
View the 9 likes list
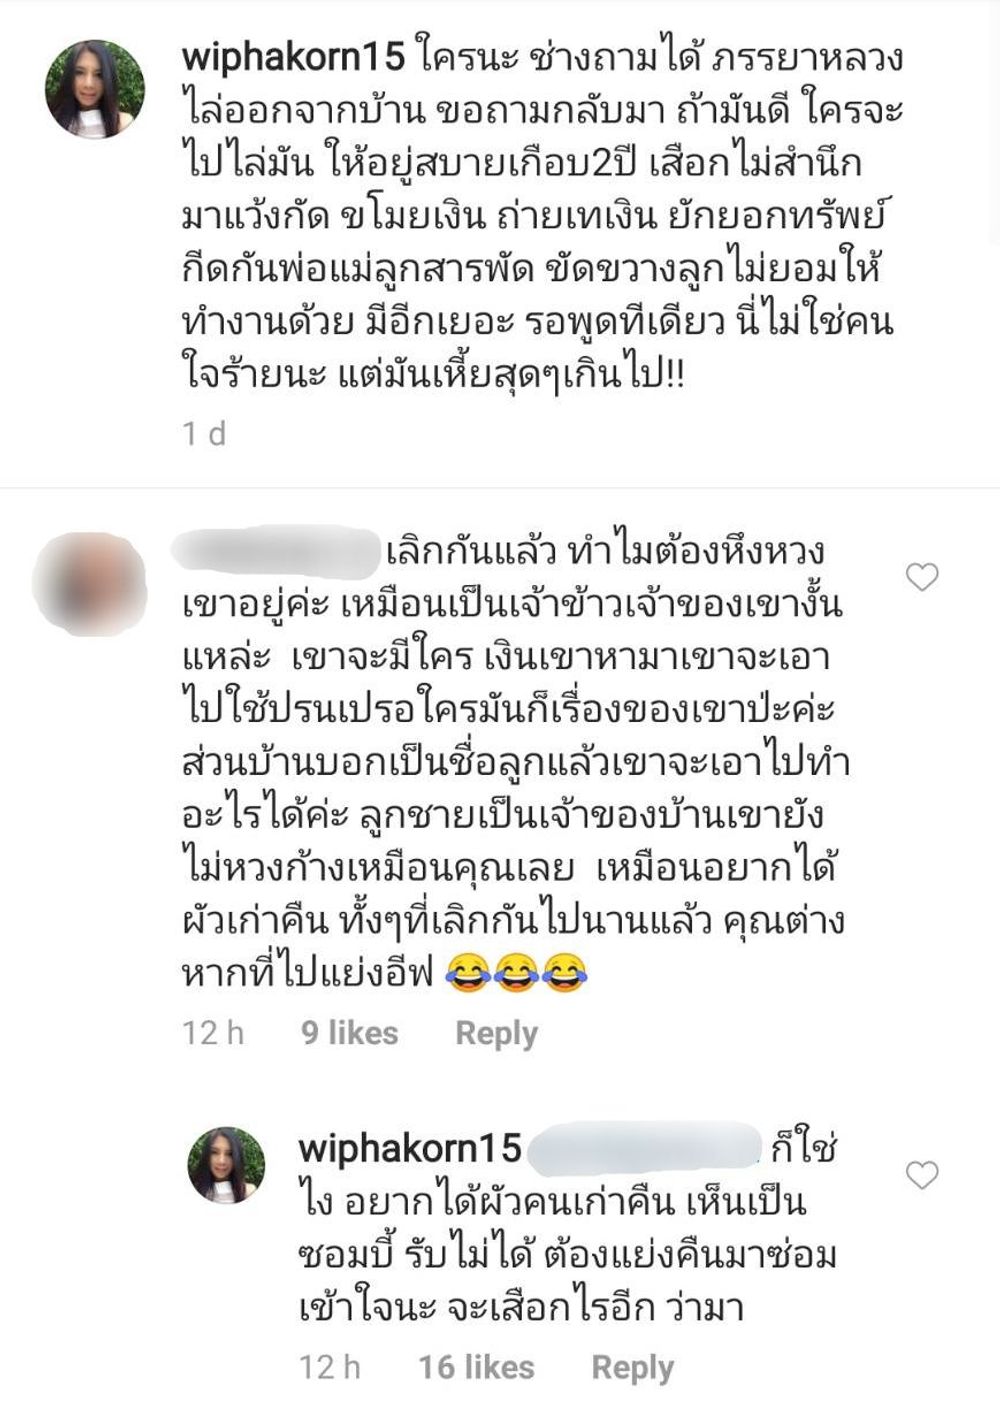350,1032
